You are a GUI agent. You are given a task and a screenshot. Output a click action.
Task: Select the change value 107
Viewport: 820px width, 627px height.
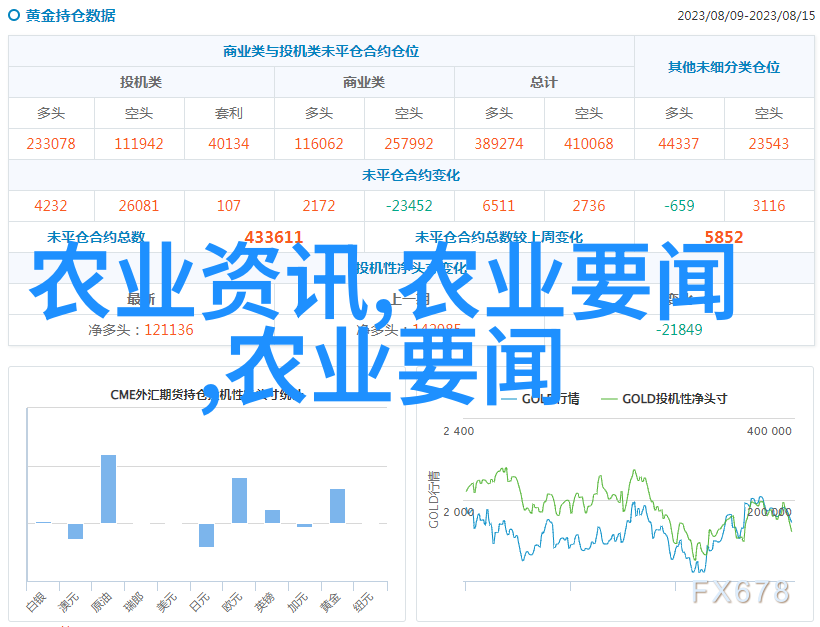(x=229, y=206)
